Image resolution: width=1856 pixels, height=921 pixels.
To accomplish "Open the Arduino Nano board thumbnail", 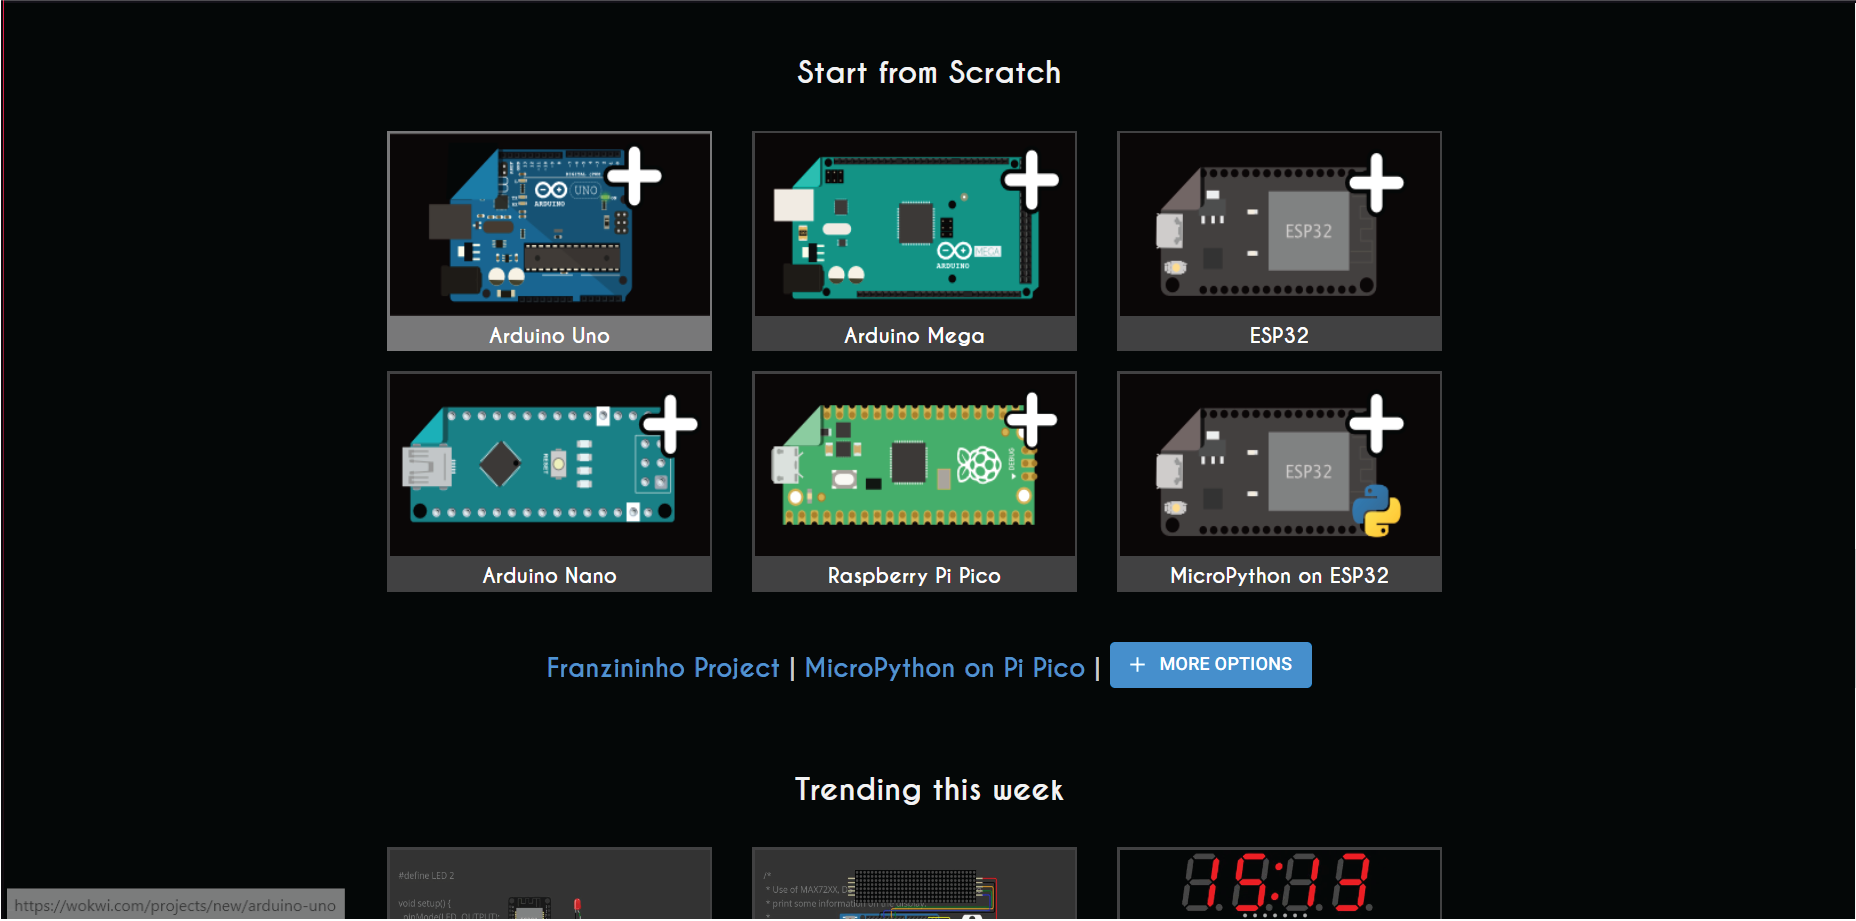I will (x=549, y=465).
